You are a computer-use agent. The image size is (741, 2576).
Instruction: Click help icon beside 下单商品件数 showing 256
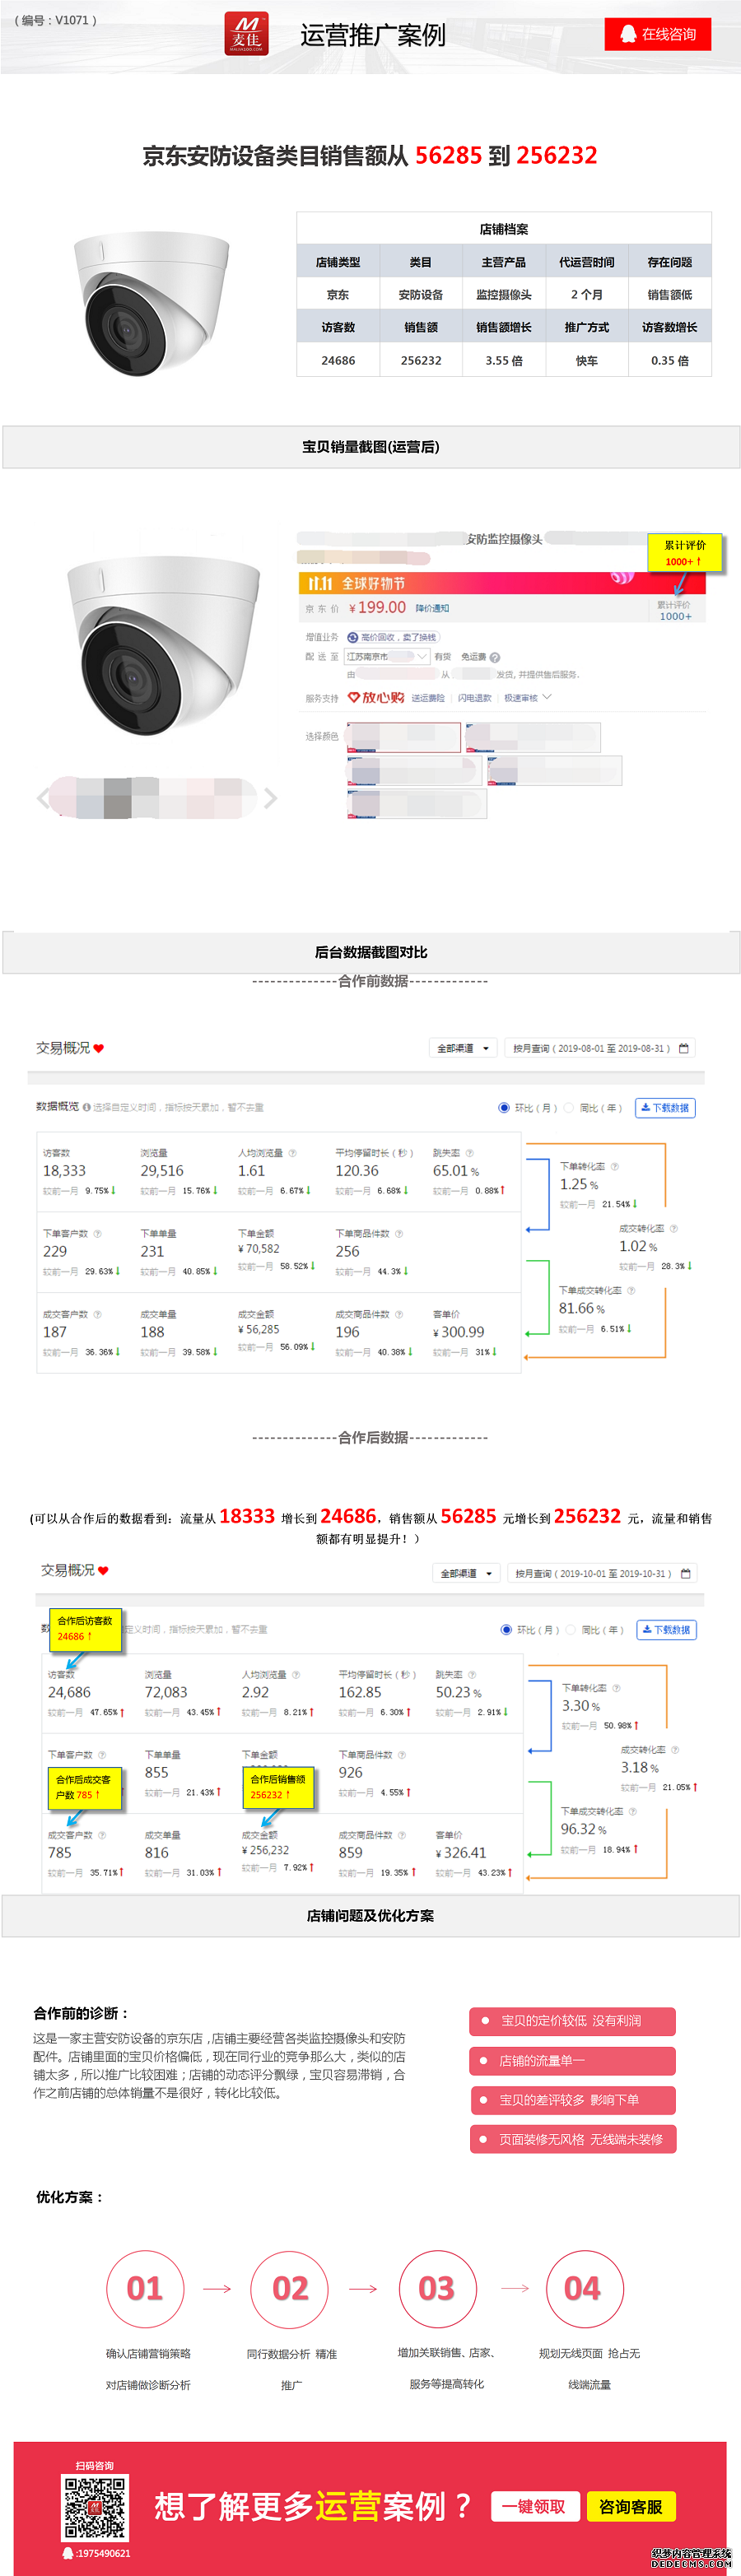click(x=399, y=1233)
